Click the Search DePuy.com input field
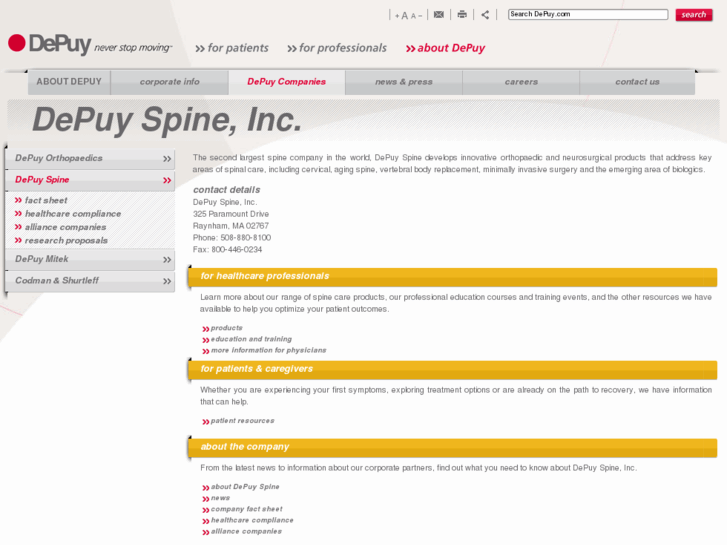The width and height of the screenshot is (727, 545). tap(588, 14)
